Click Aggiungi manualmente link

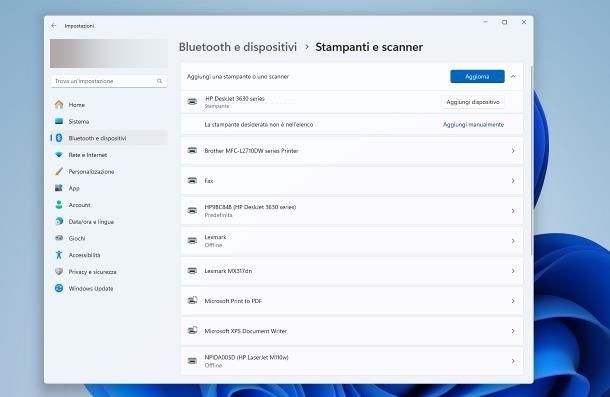tap(473, 125)
